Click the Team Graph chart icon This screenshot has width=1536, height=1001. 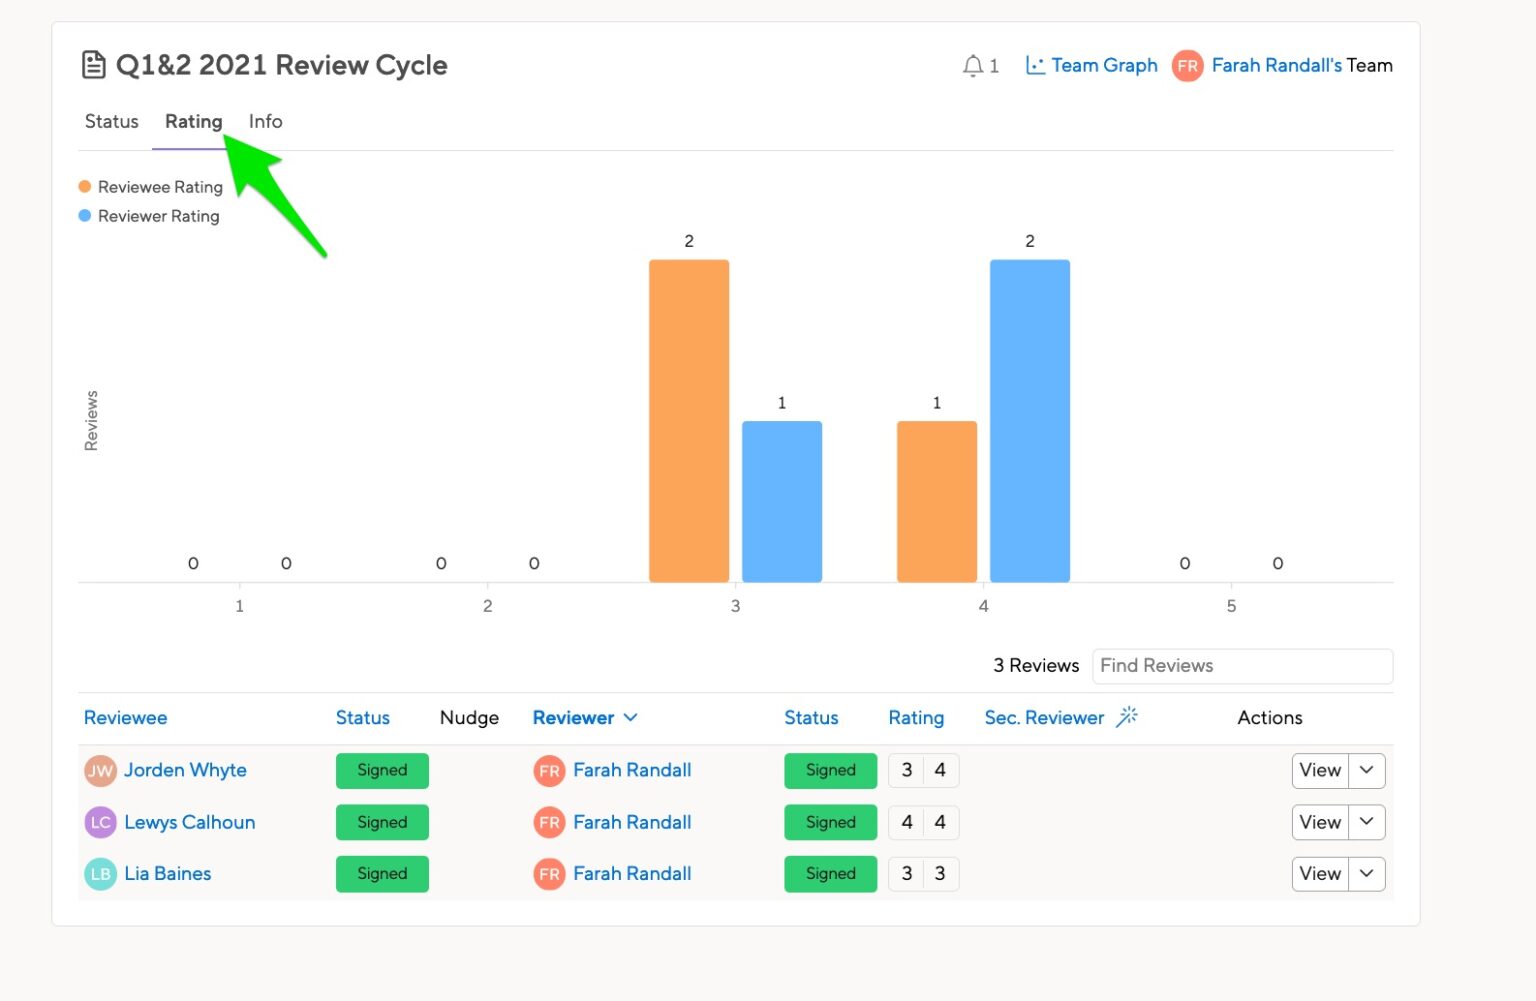click(1036, 64)
